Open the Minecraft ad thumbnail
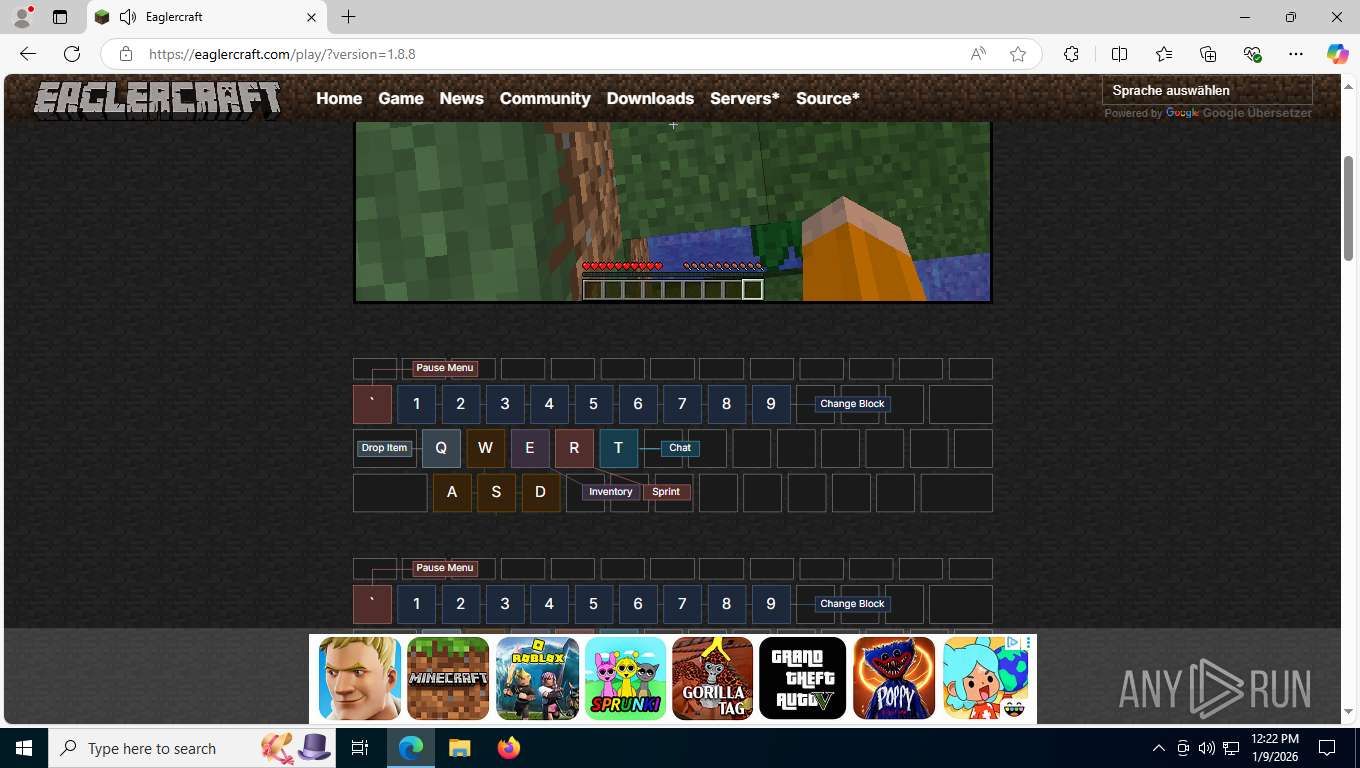Image resolution: width=1360 pixels, height=768 pixels. (448, 678)
